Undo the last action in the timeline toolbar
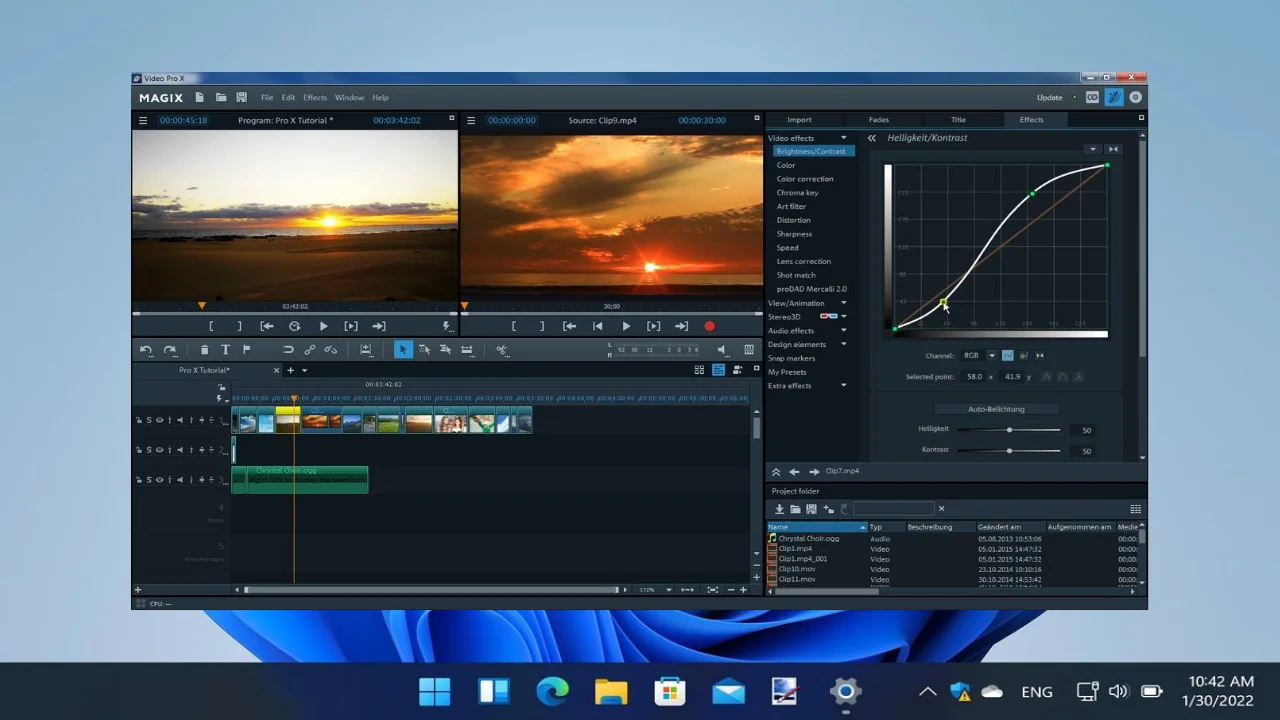The width and height of the screenshot is (1280, 720). click(146, 349)
